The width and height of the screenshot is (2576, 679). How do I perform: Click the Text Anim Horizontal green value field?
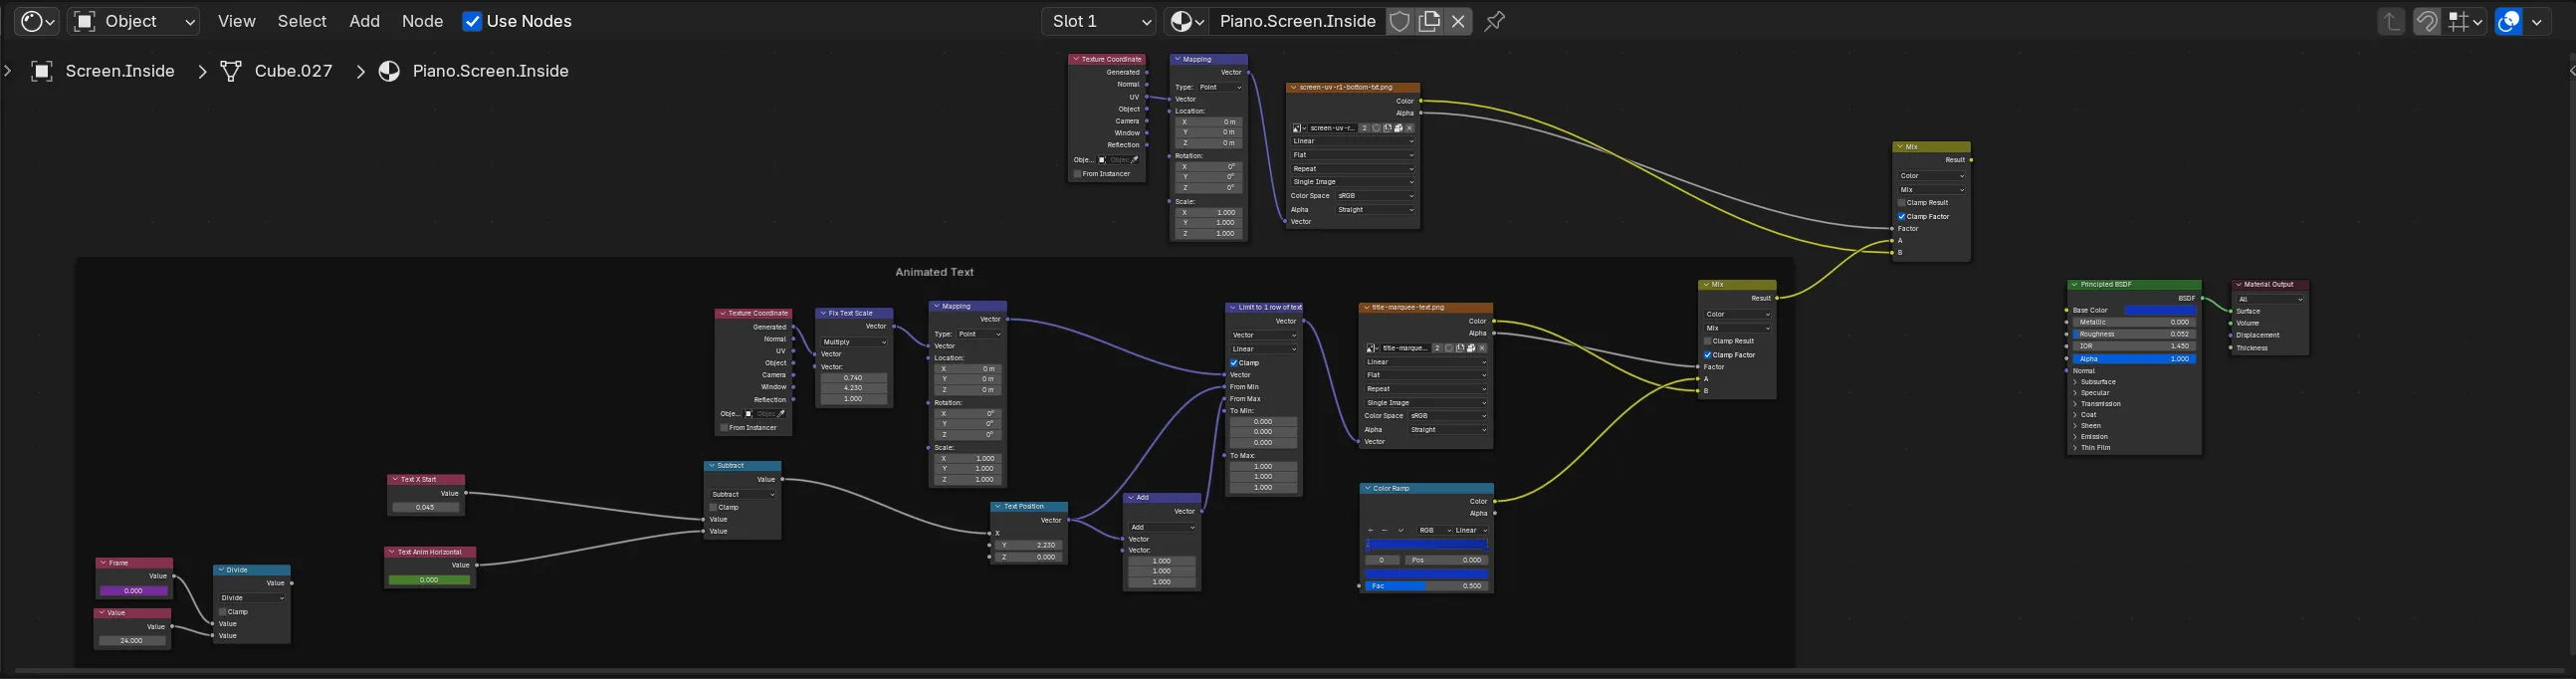(x=429, y=580)
